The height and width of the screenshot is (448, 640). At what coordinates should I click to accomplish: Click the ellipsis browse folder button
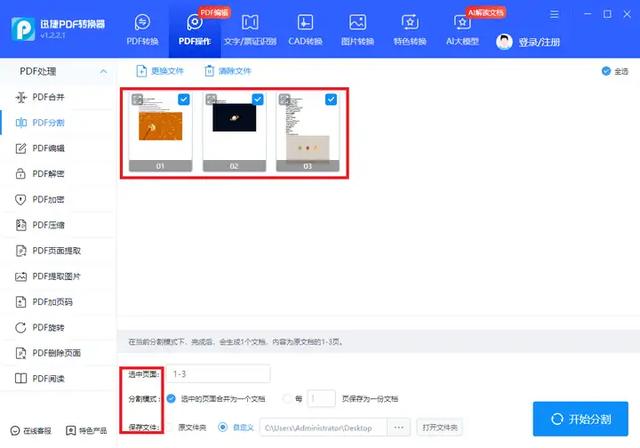coord(399,428)
